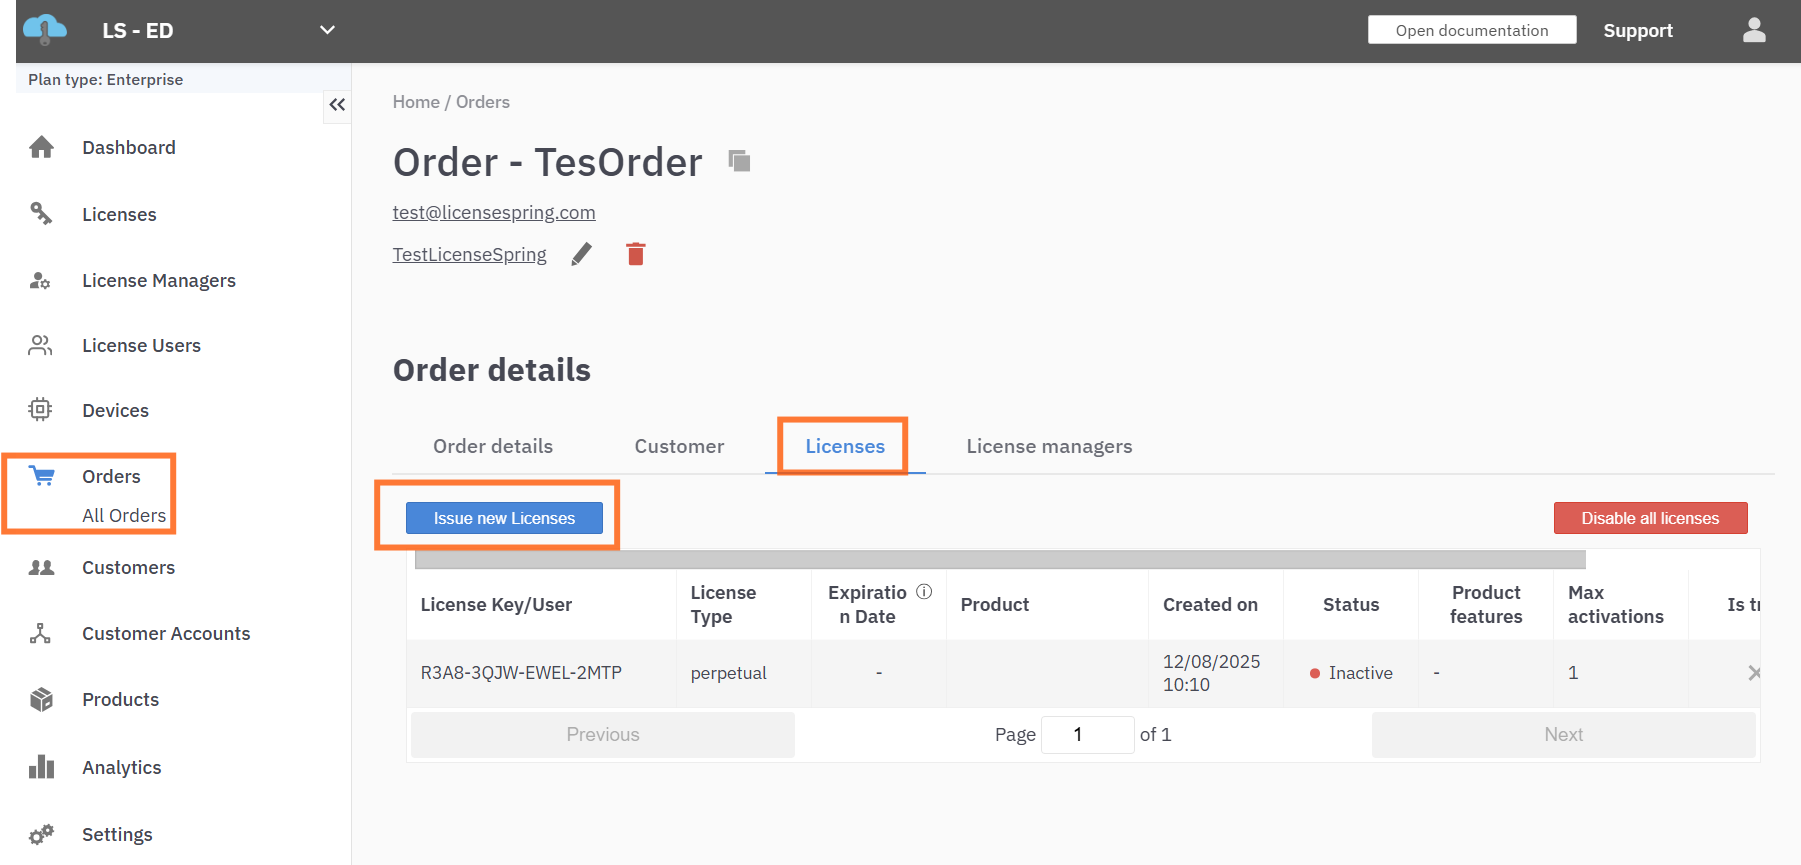Click the Expiration Date info icon
1801x865 pixels.
924,592
